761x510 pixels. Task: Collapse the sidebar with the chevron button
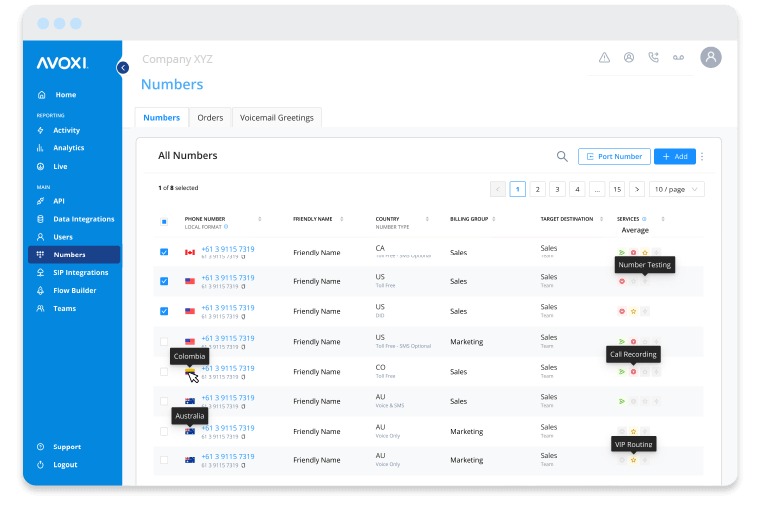(x=123, y=67)
